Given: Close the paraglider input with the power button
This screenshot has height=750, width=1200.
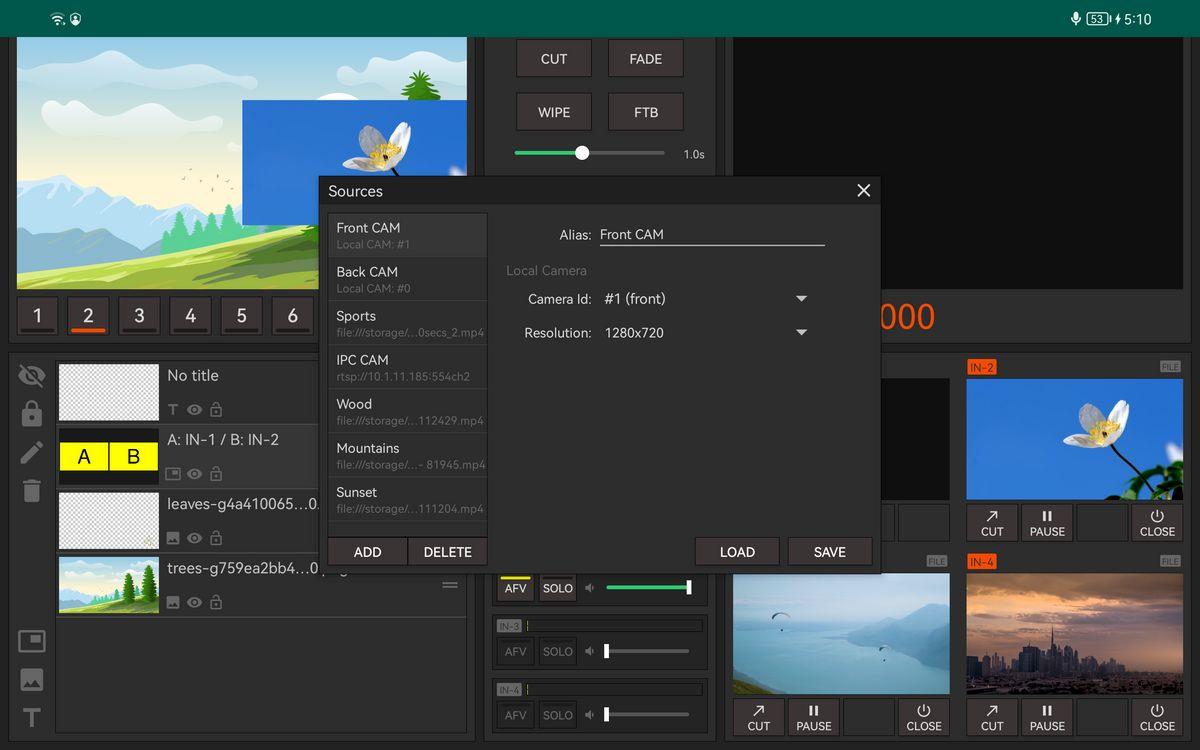Looking at the screenshot, I should [924, 718].
